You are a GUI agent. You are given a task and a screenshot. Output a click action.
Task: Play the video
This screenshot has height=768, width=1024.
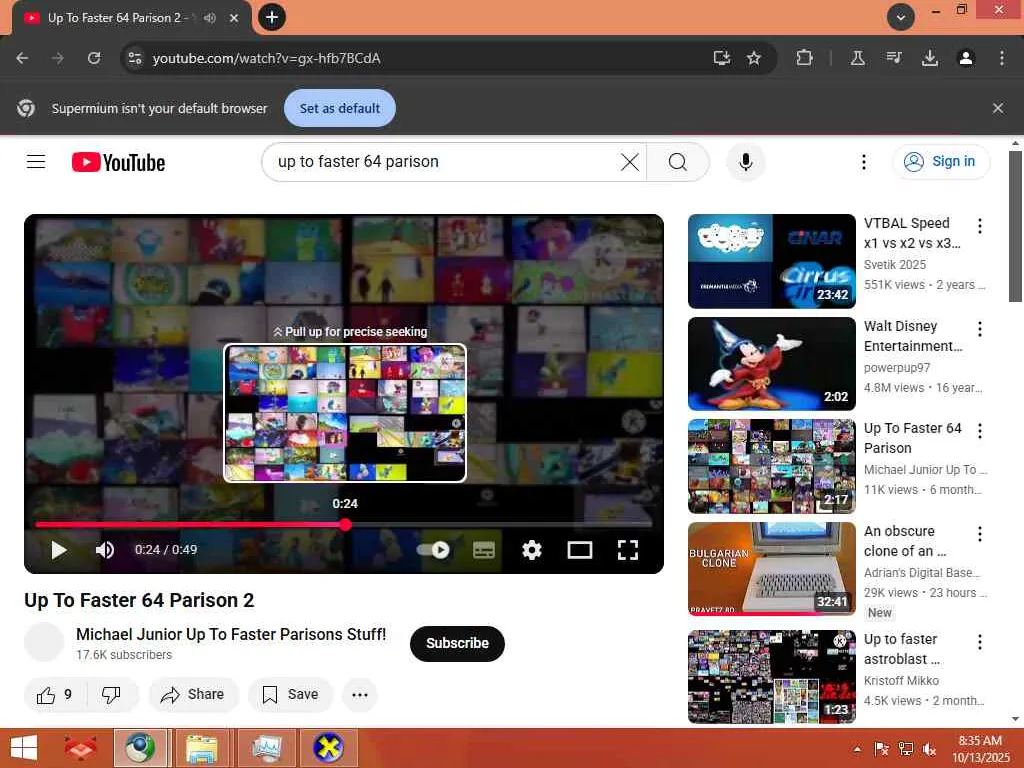pyautogui.click(x=59, y=550)
